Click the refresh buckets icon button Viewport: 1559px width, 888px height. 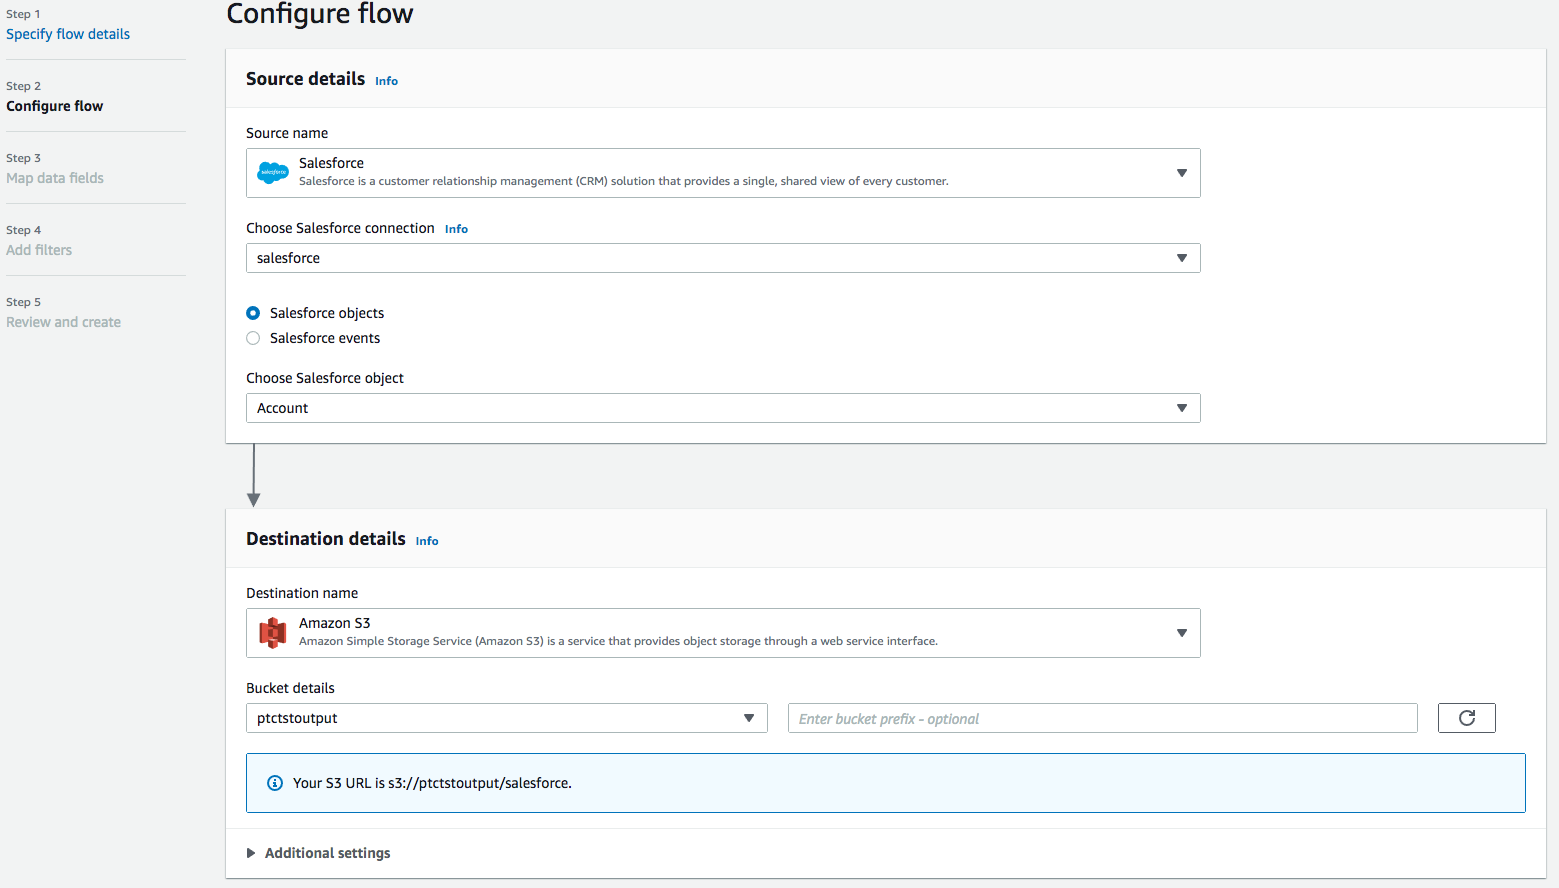pos(1466,718)
